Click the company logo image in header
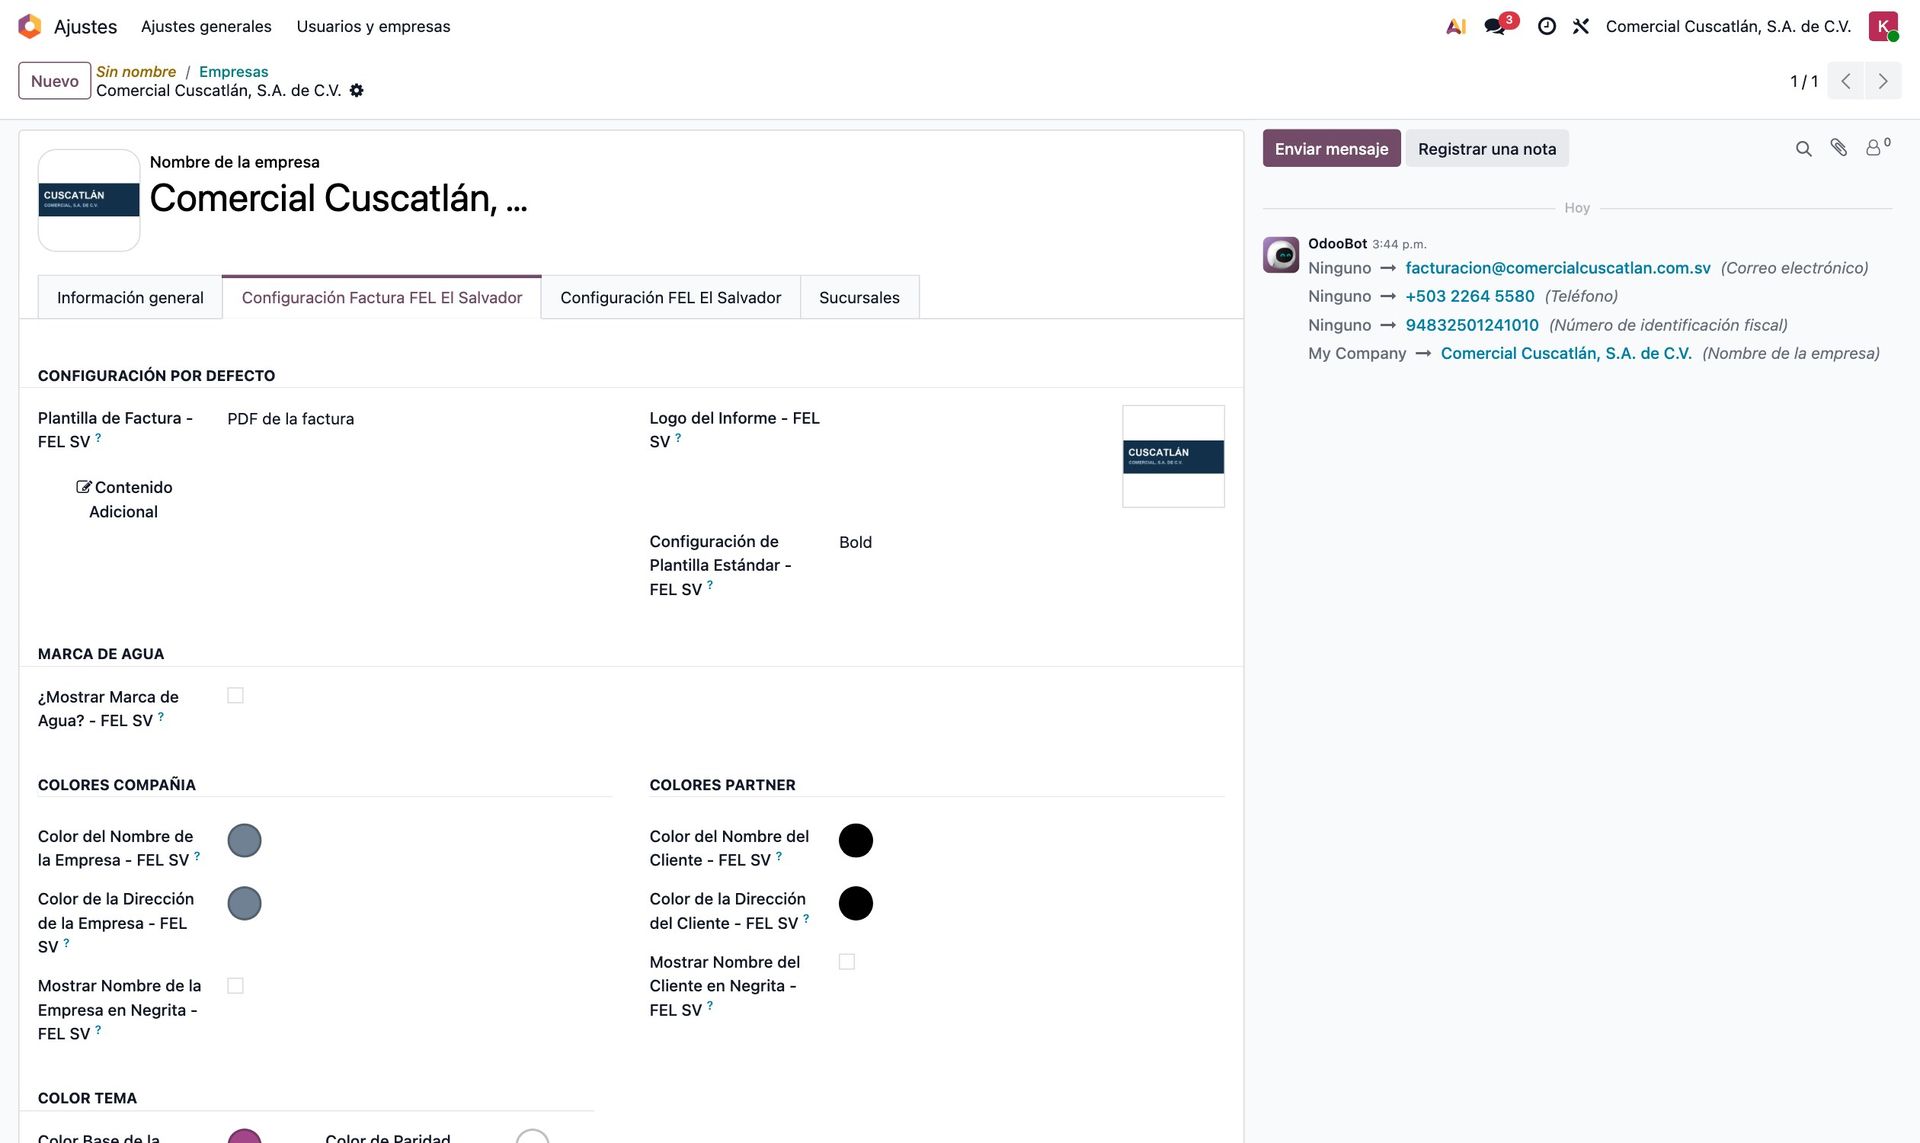Viewport: 1920px width, 1143px height. pyautogui.click(x=89, y=200)
